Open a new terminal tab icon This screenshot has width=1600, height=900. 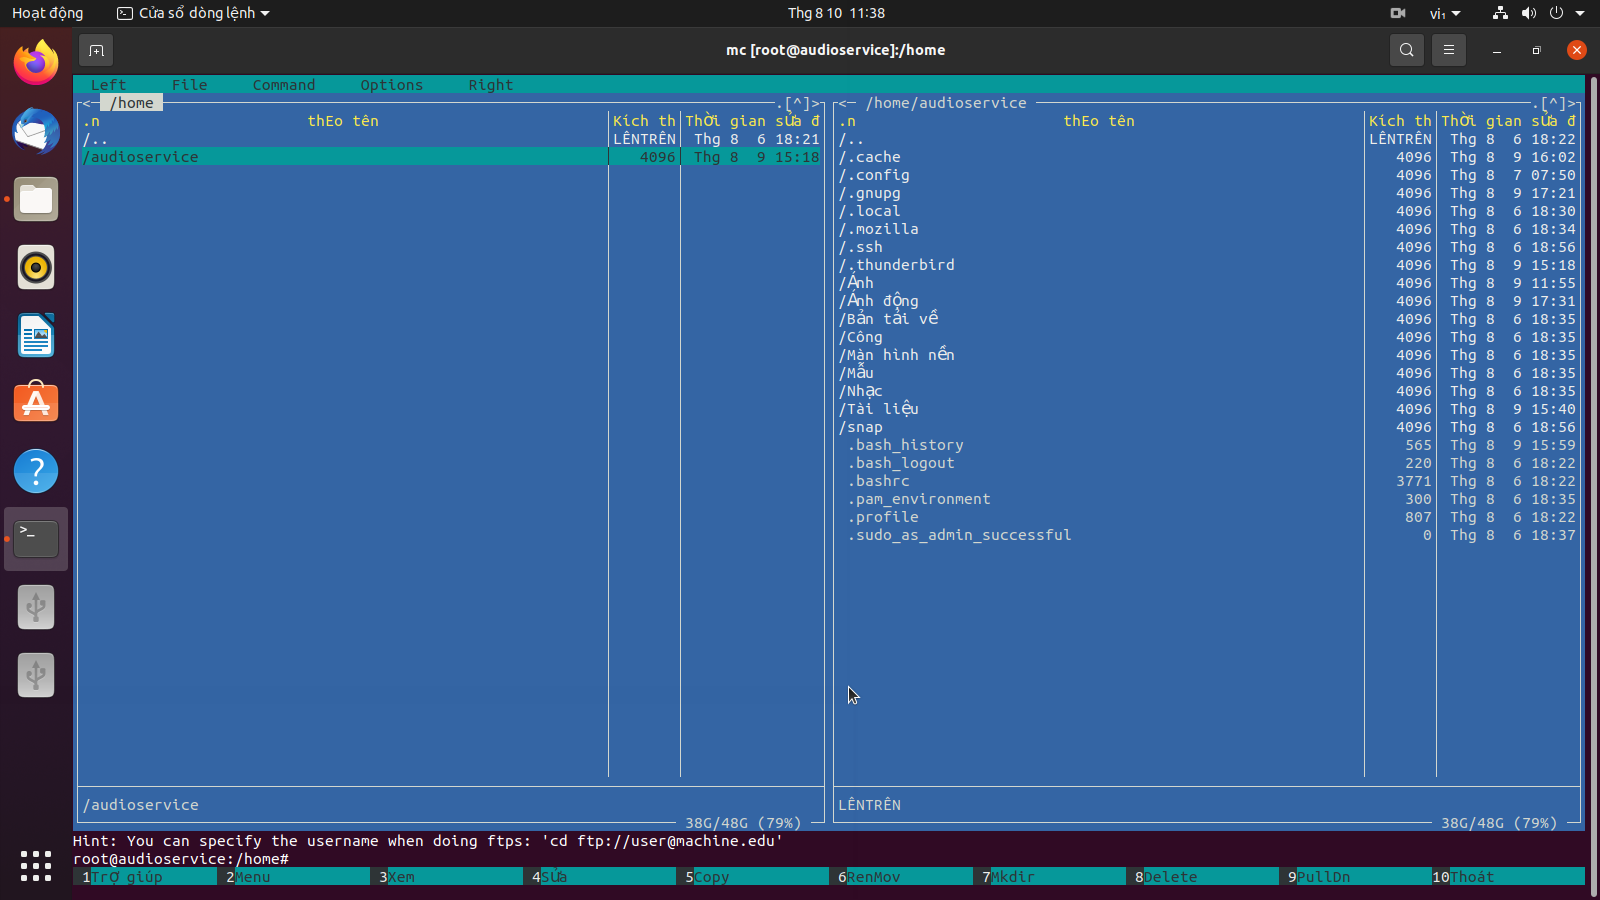[x=96, y=50]
